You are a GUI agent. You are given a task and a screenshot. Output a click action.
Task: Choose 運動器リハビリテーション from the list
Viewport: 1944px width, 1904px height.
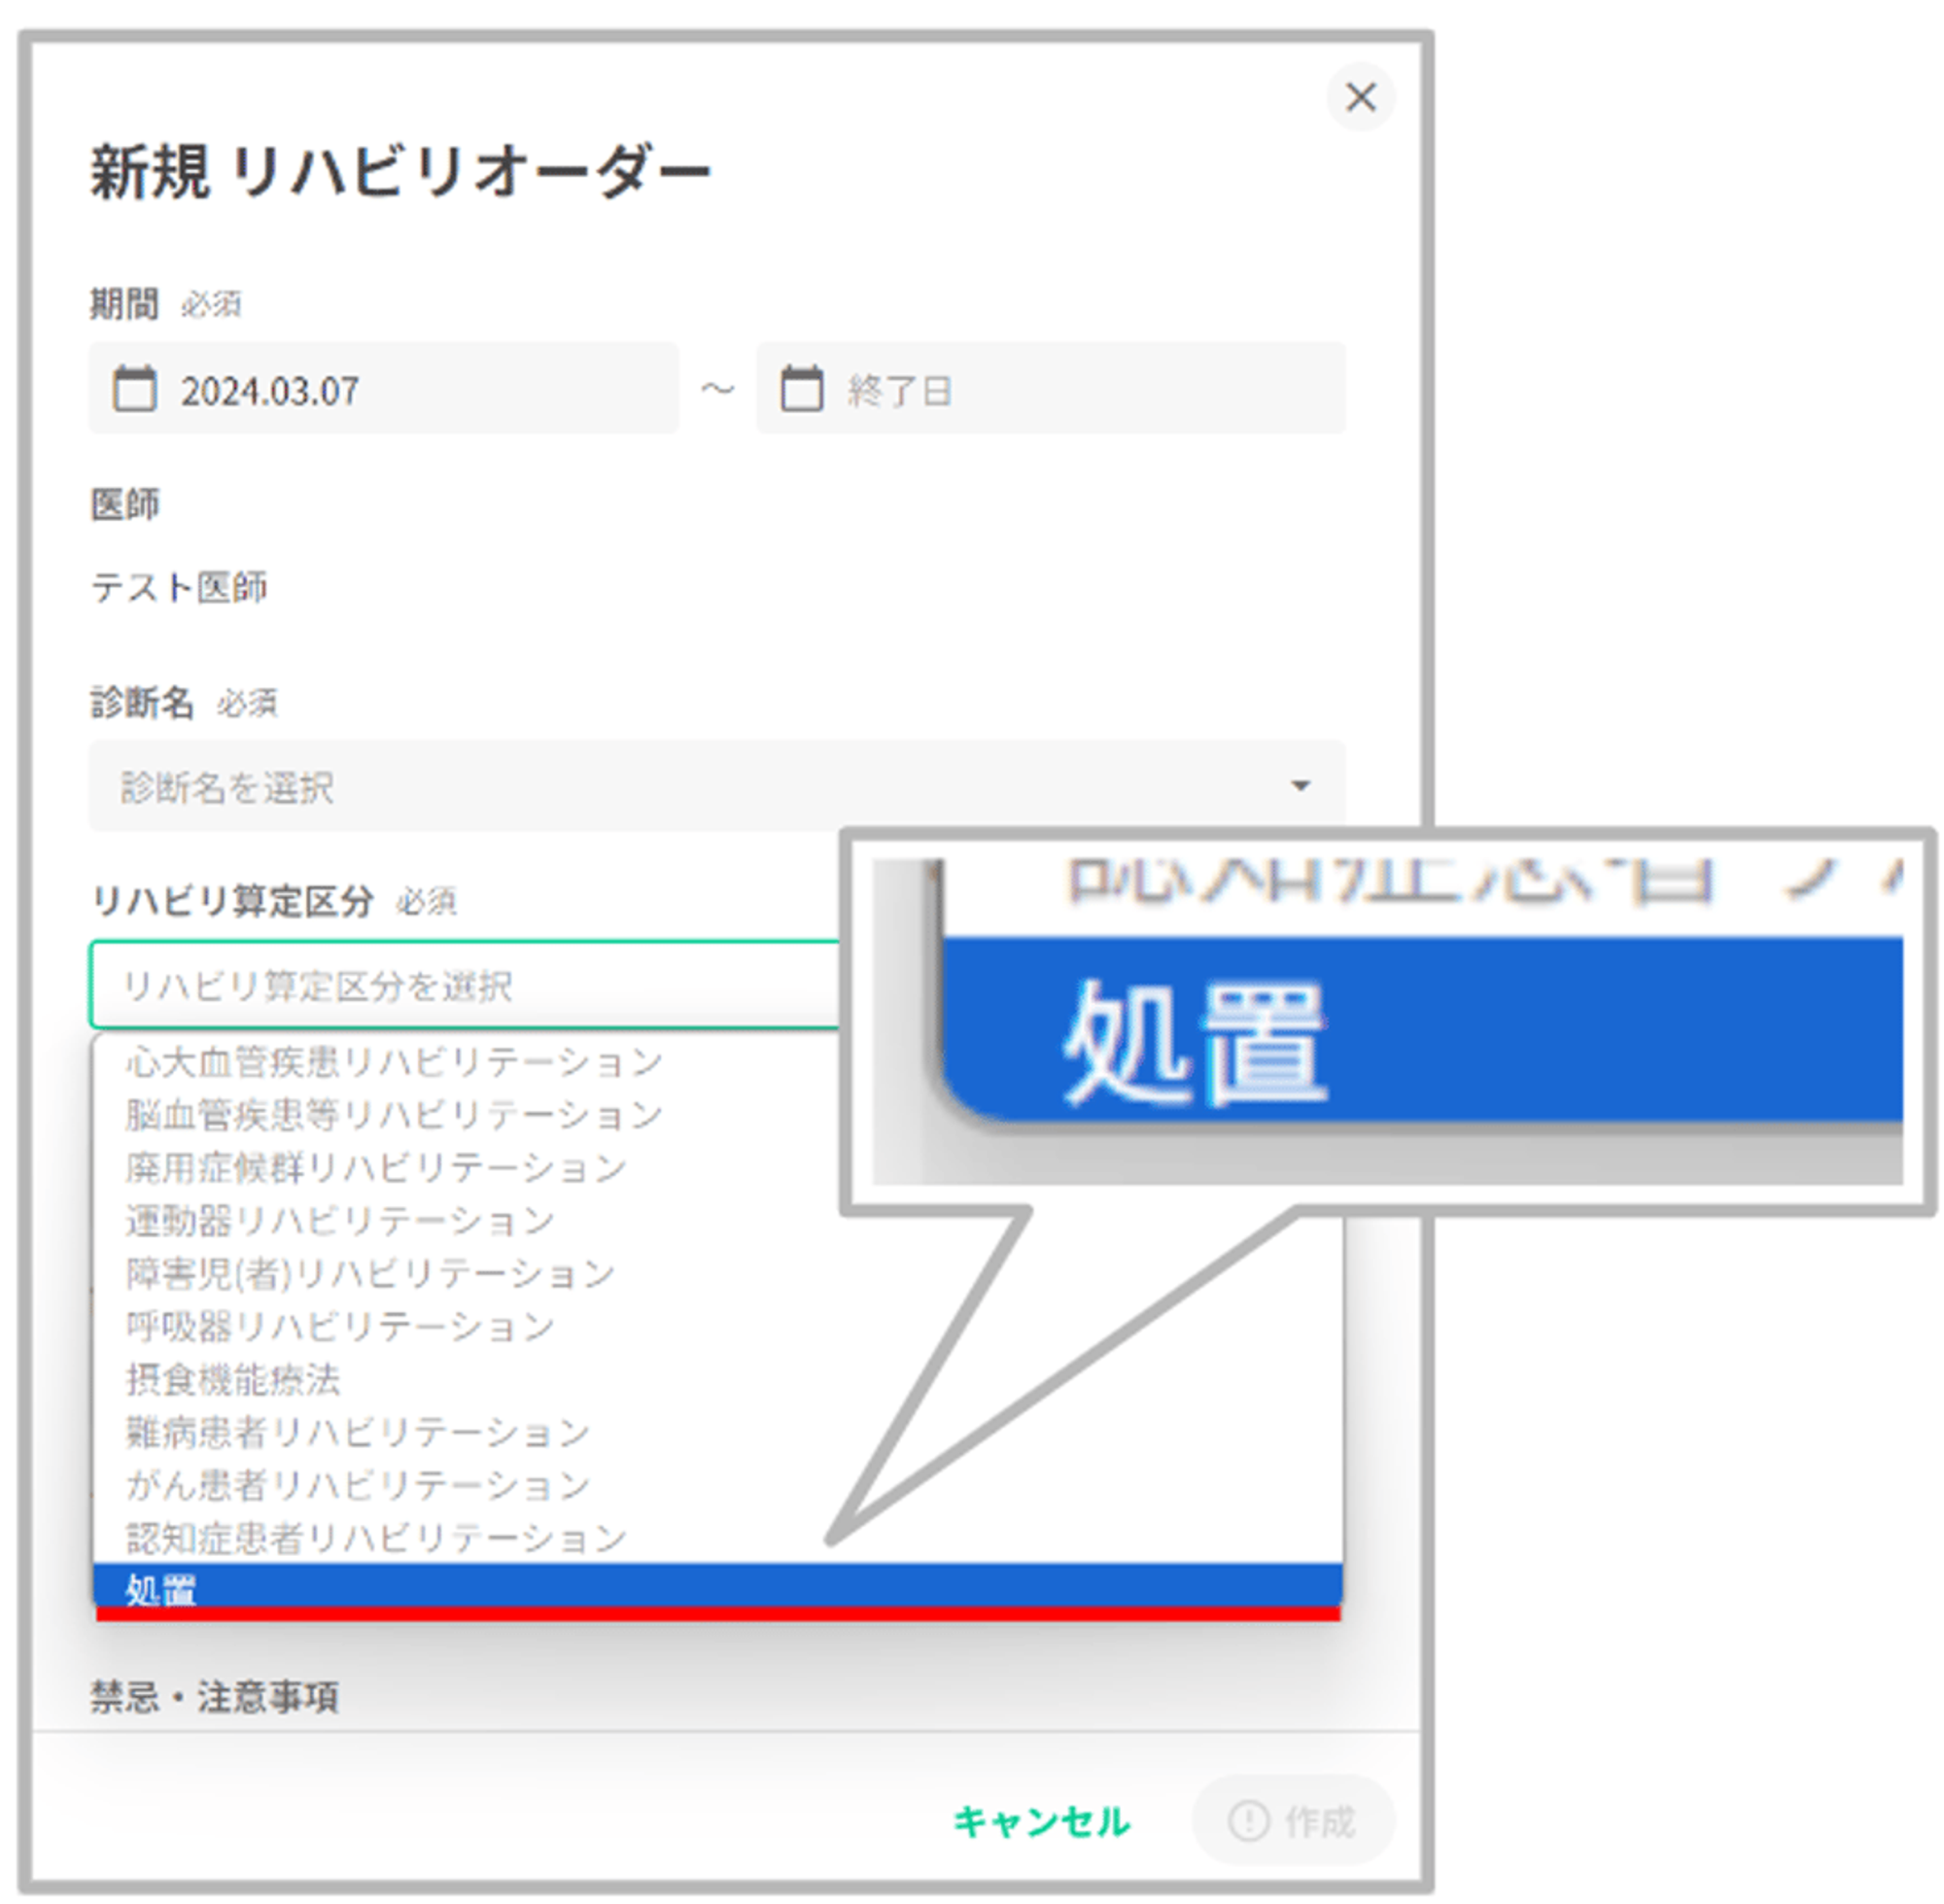pos(340,1221)
